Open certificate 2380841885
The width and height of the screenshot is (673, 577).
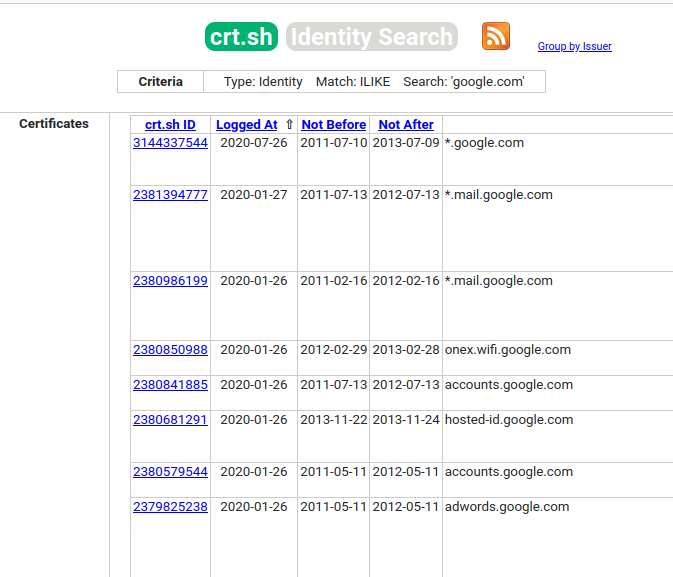point(170,385)
